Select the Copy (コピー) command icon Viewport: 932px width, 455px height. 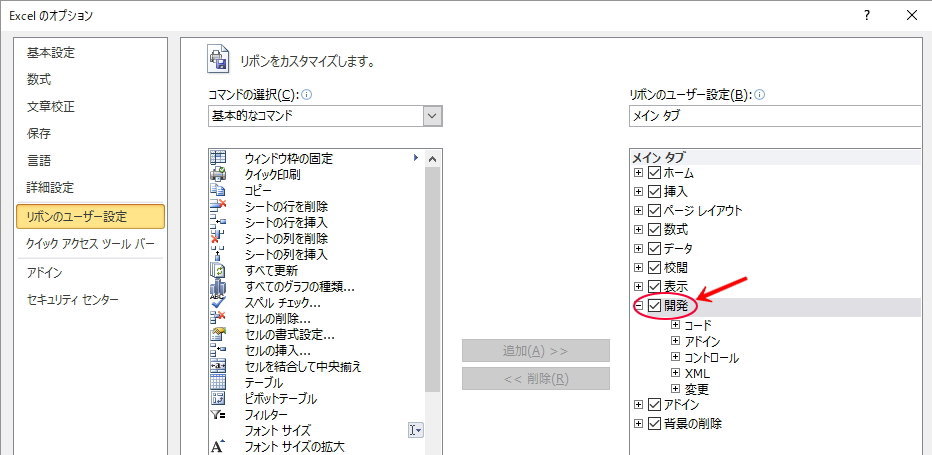218,190
